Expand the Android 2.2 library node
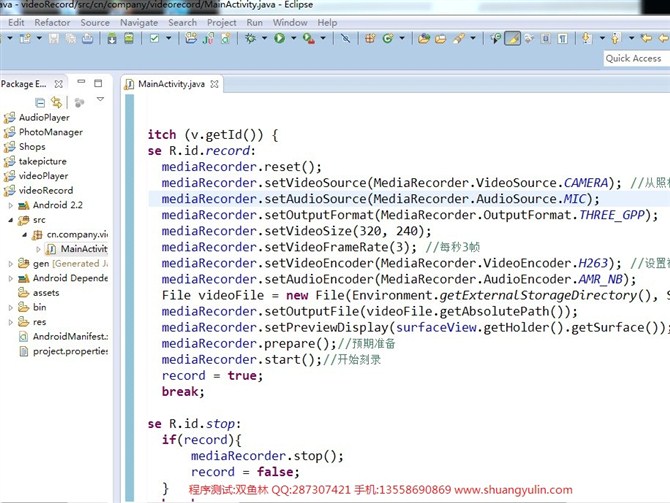 coord(11,205)
